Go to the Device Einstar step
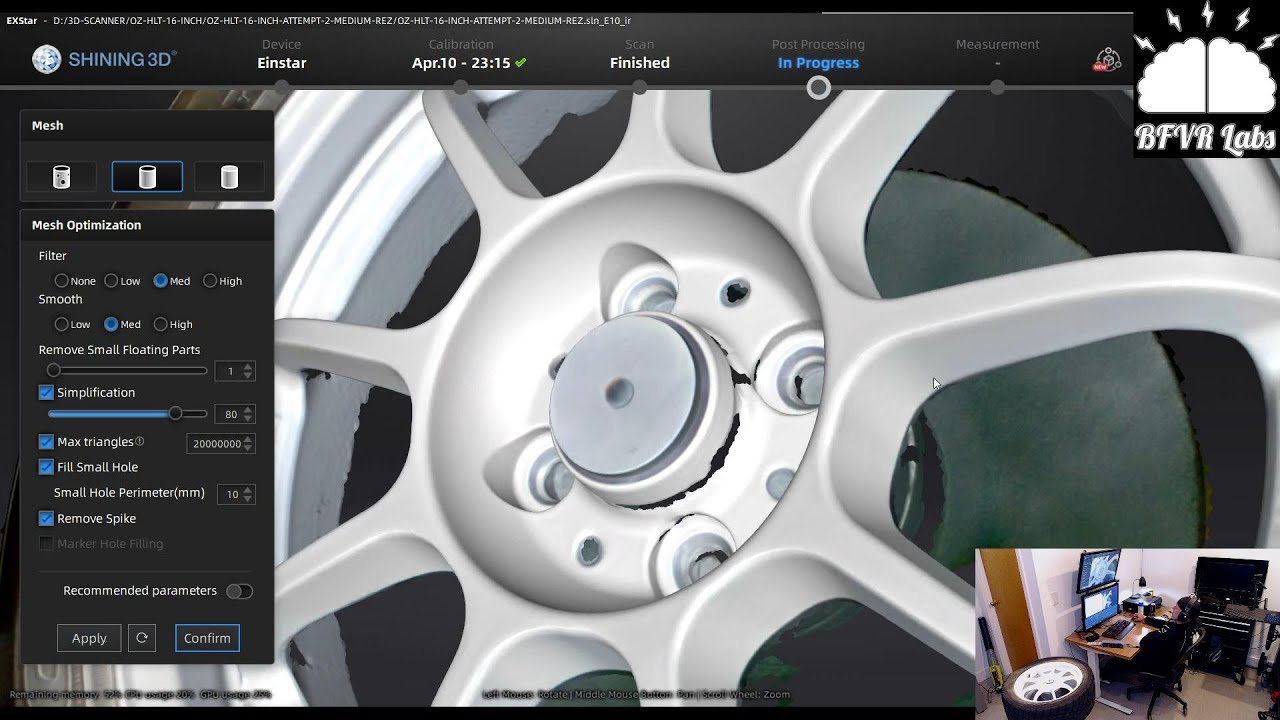The width and height of the screenshot is (1280, 720). [282, 54]
